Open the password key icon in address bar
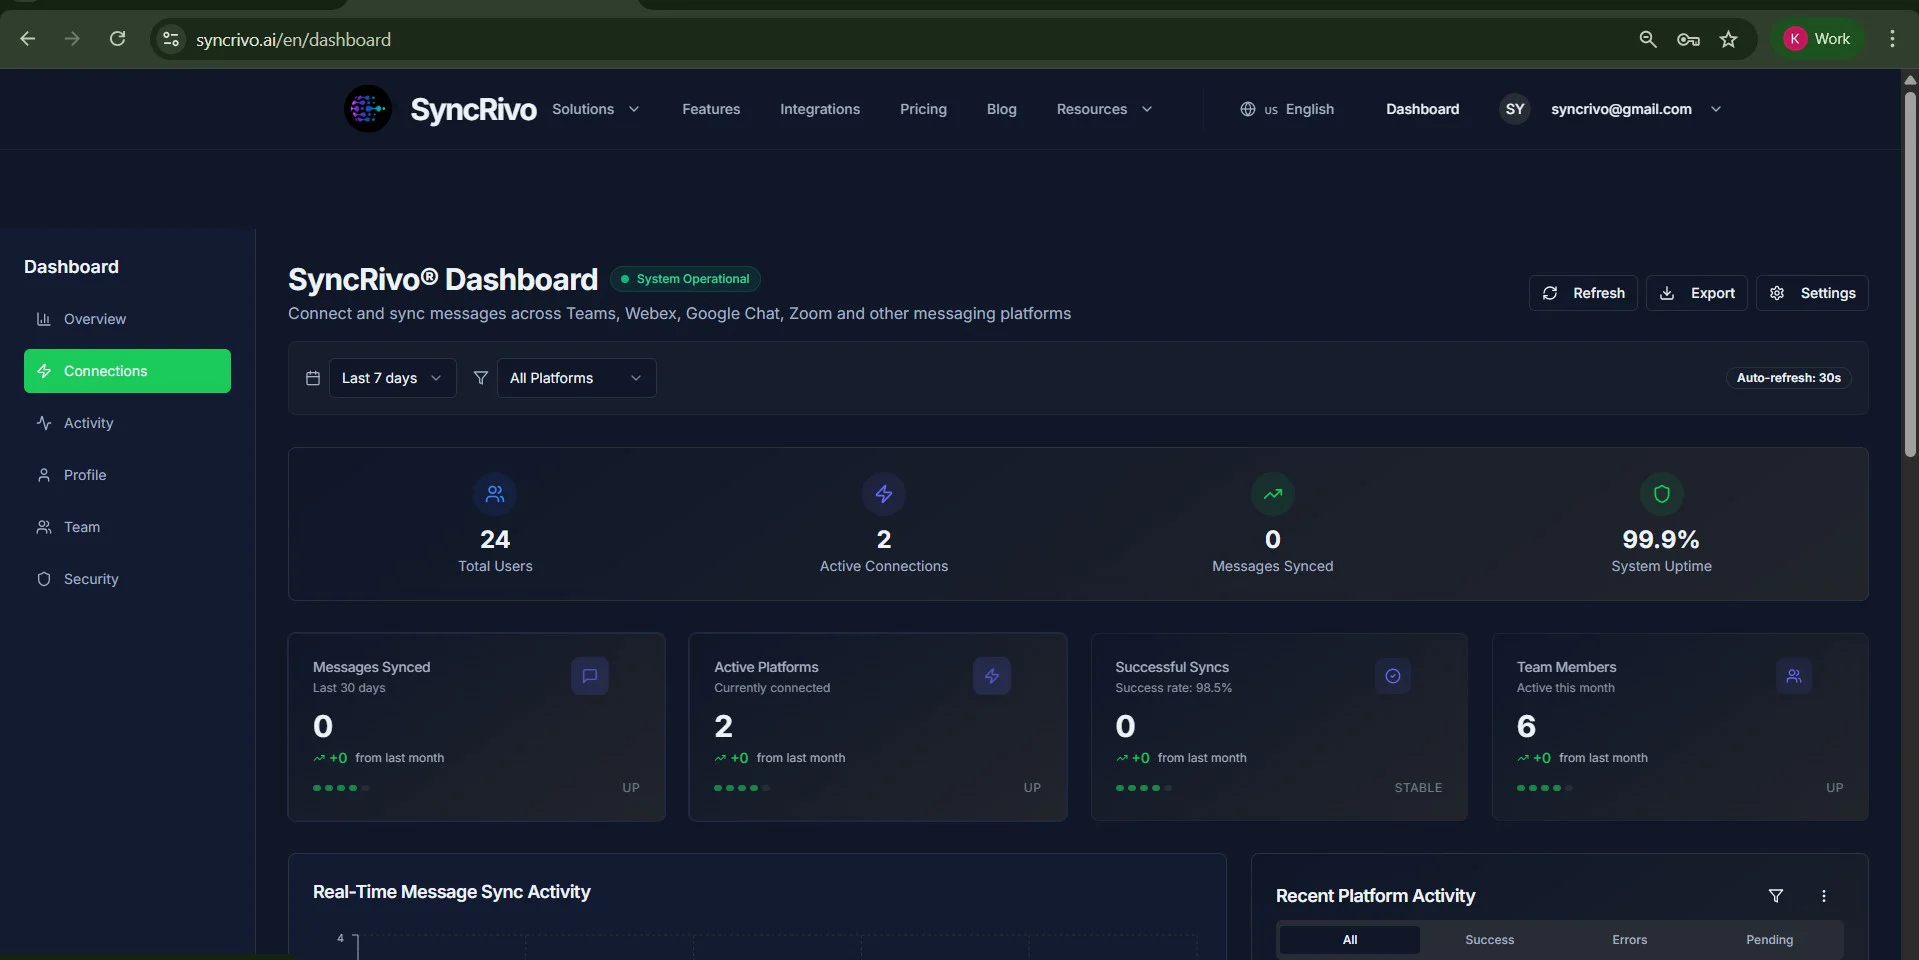The height and width of the screenshot is (960, 1919). coord(1688,39)
